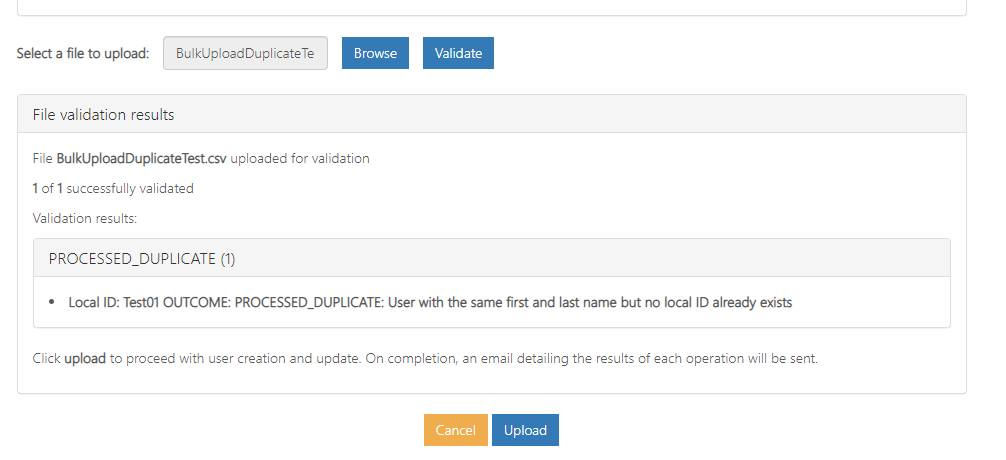Click the 'Click upload to proceed' instruction text
The width and height of the screenshot is (1006, 460).
tap(425, 359)
